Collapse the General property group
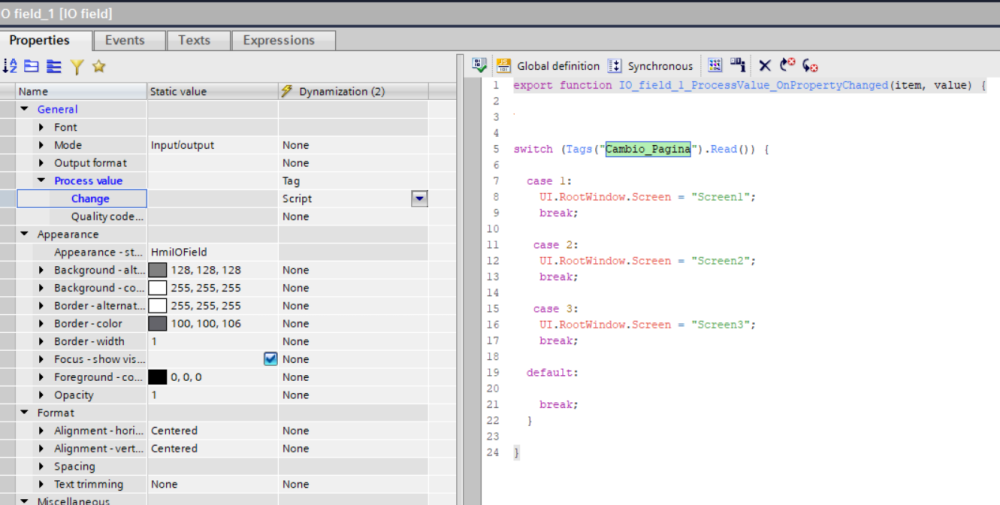Image resolution: width=1000 pixels, height=505 pixels. pos(24,109)
